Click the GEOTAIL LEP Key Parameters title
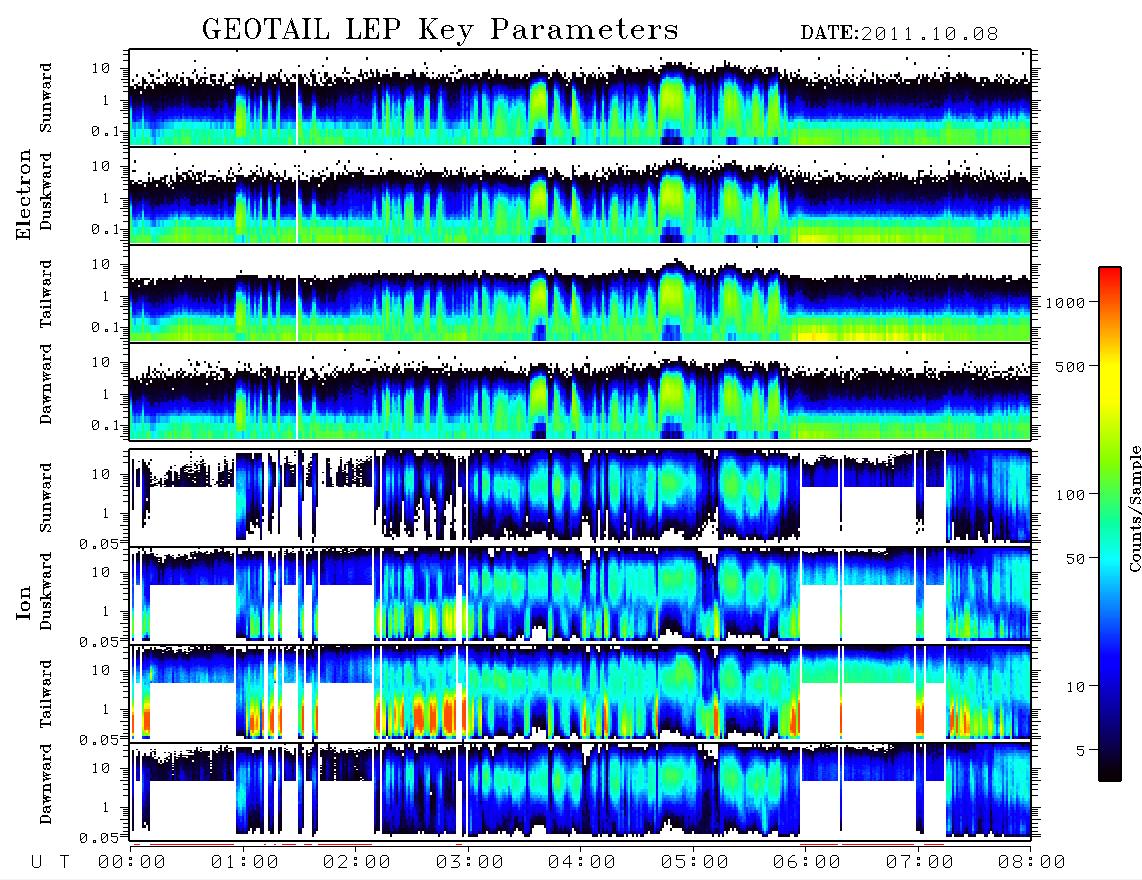 point(440,31)
